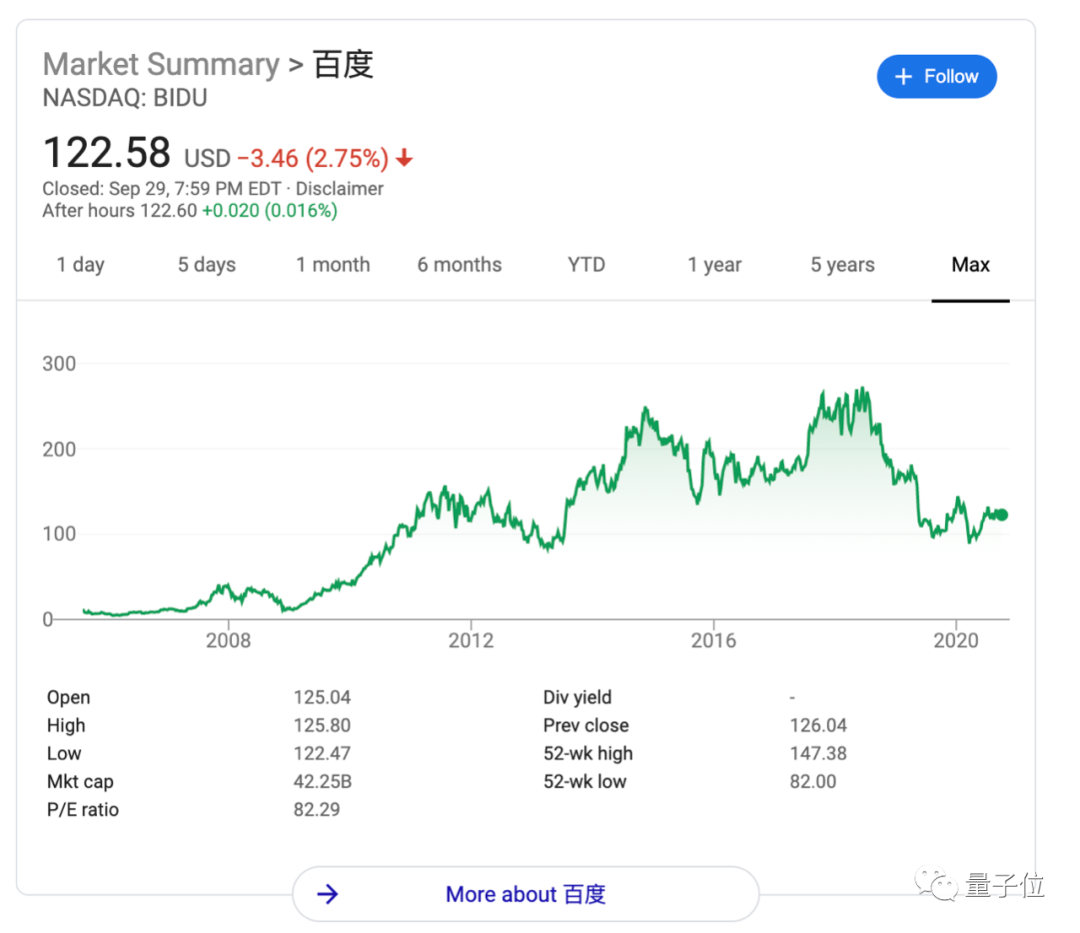Click the plus icon in Follow
Screen dimensions: 1080x933
tap(903, 77)
